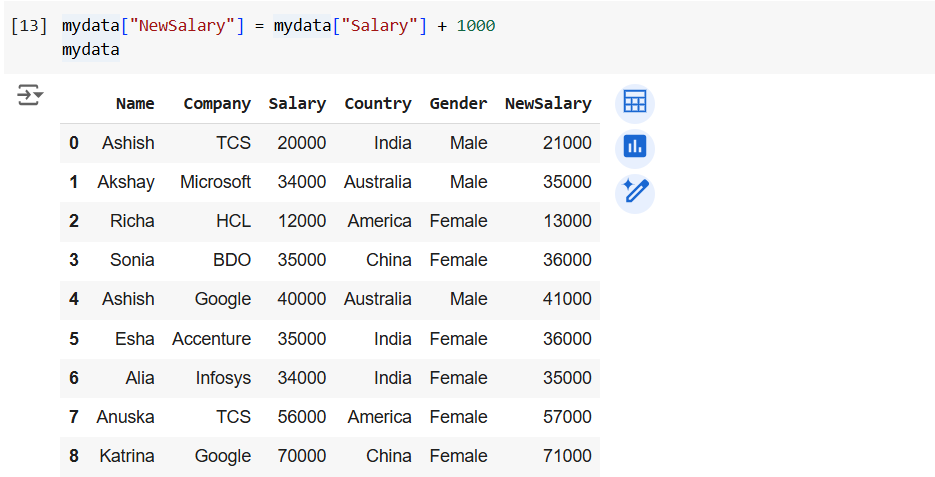This screenshot has height=477, width=935.
Task: Click the Name column header
Action: pos(135,104)
